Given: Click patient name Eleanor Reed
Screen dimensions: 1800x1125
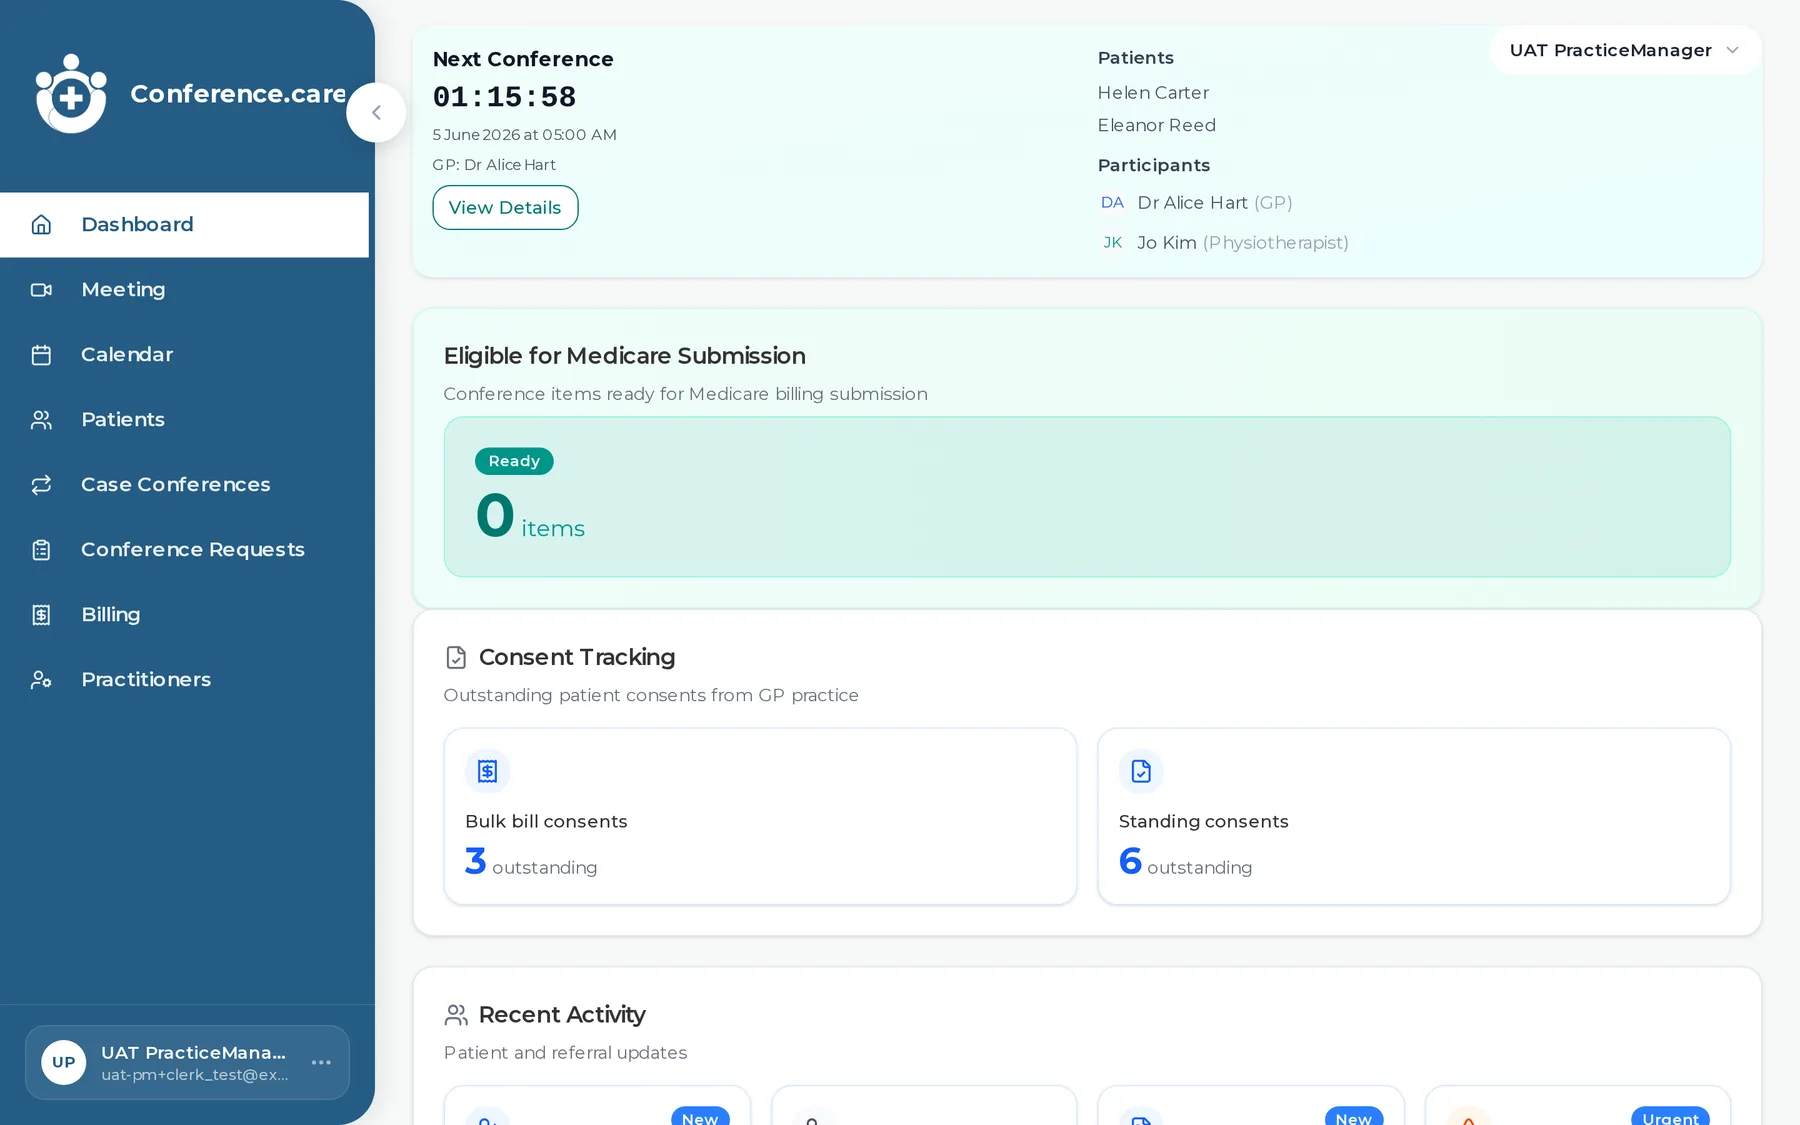Looking at the screenshot, I should click(x=1157, y=126).
